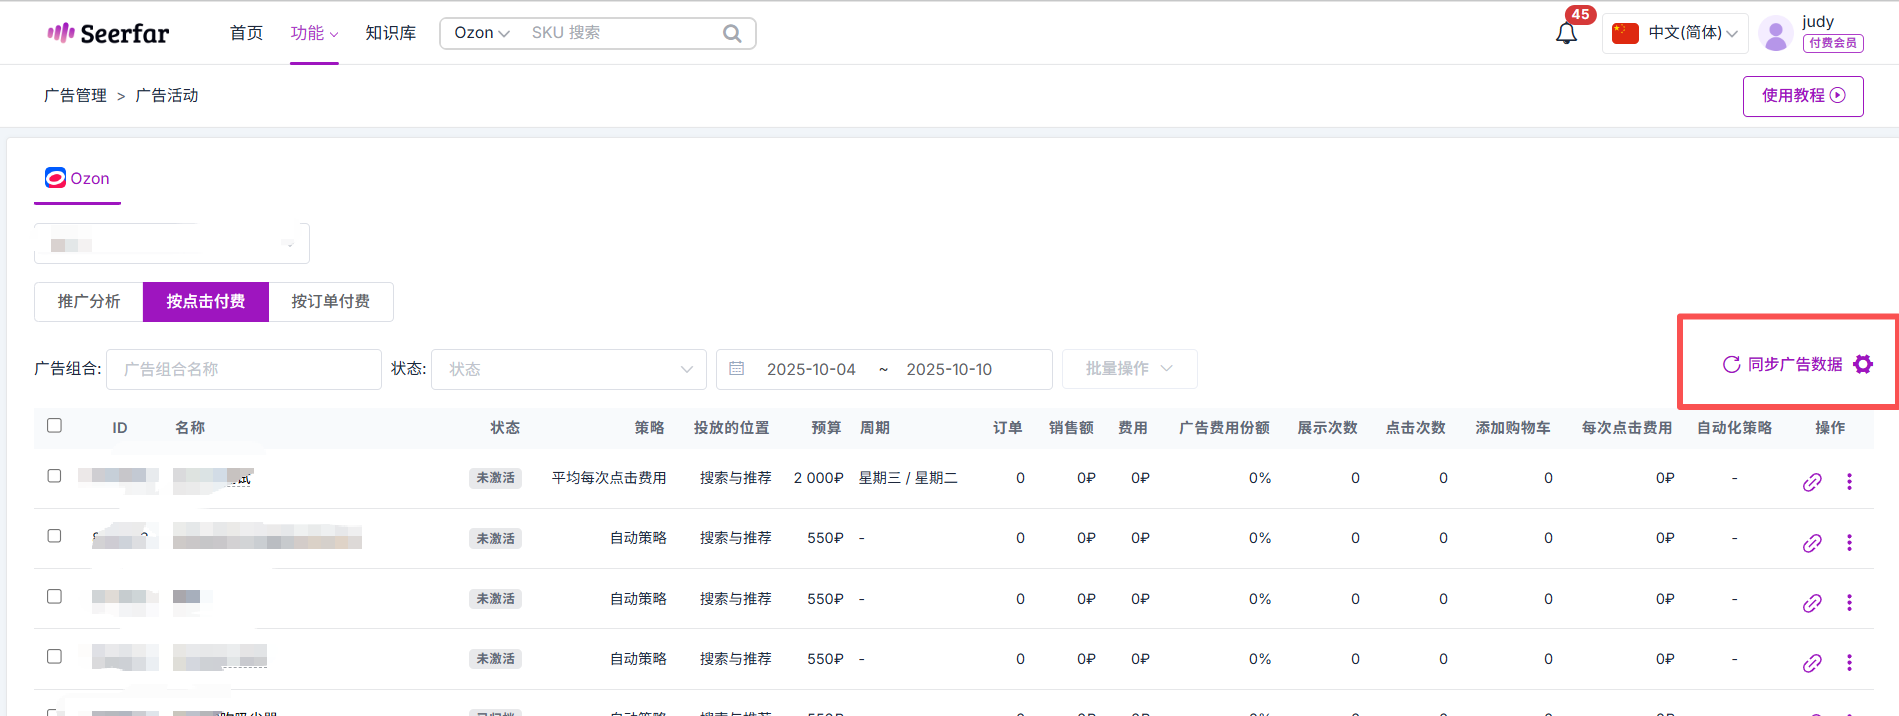Click the 使用教程 tutorial button
This screenshot has width=1899, height=716.
pos(1802,96)
